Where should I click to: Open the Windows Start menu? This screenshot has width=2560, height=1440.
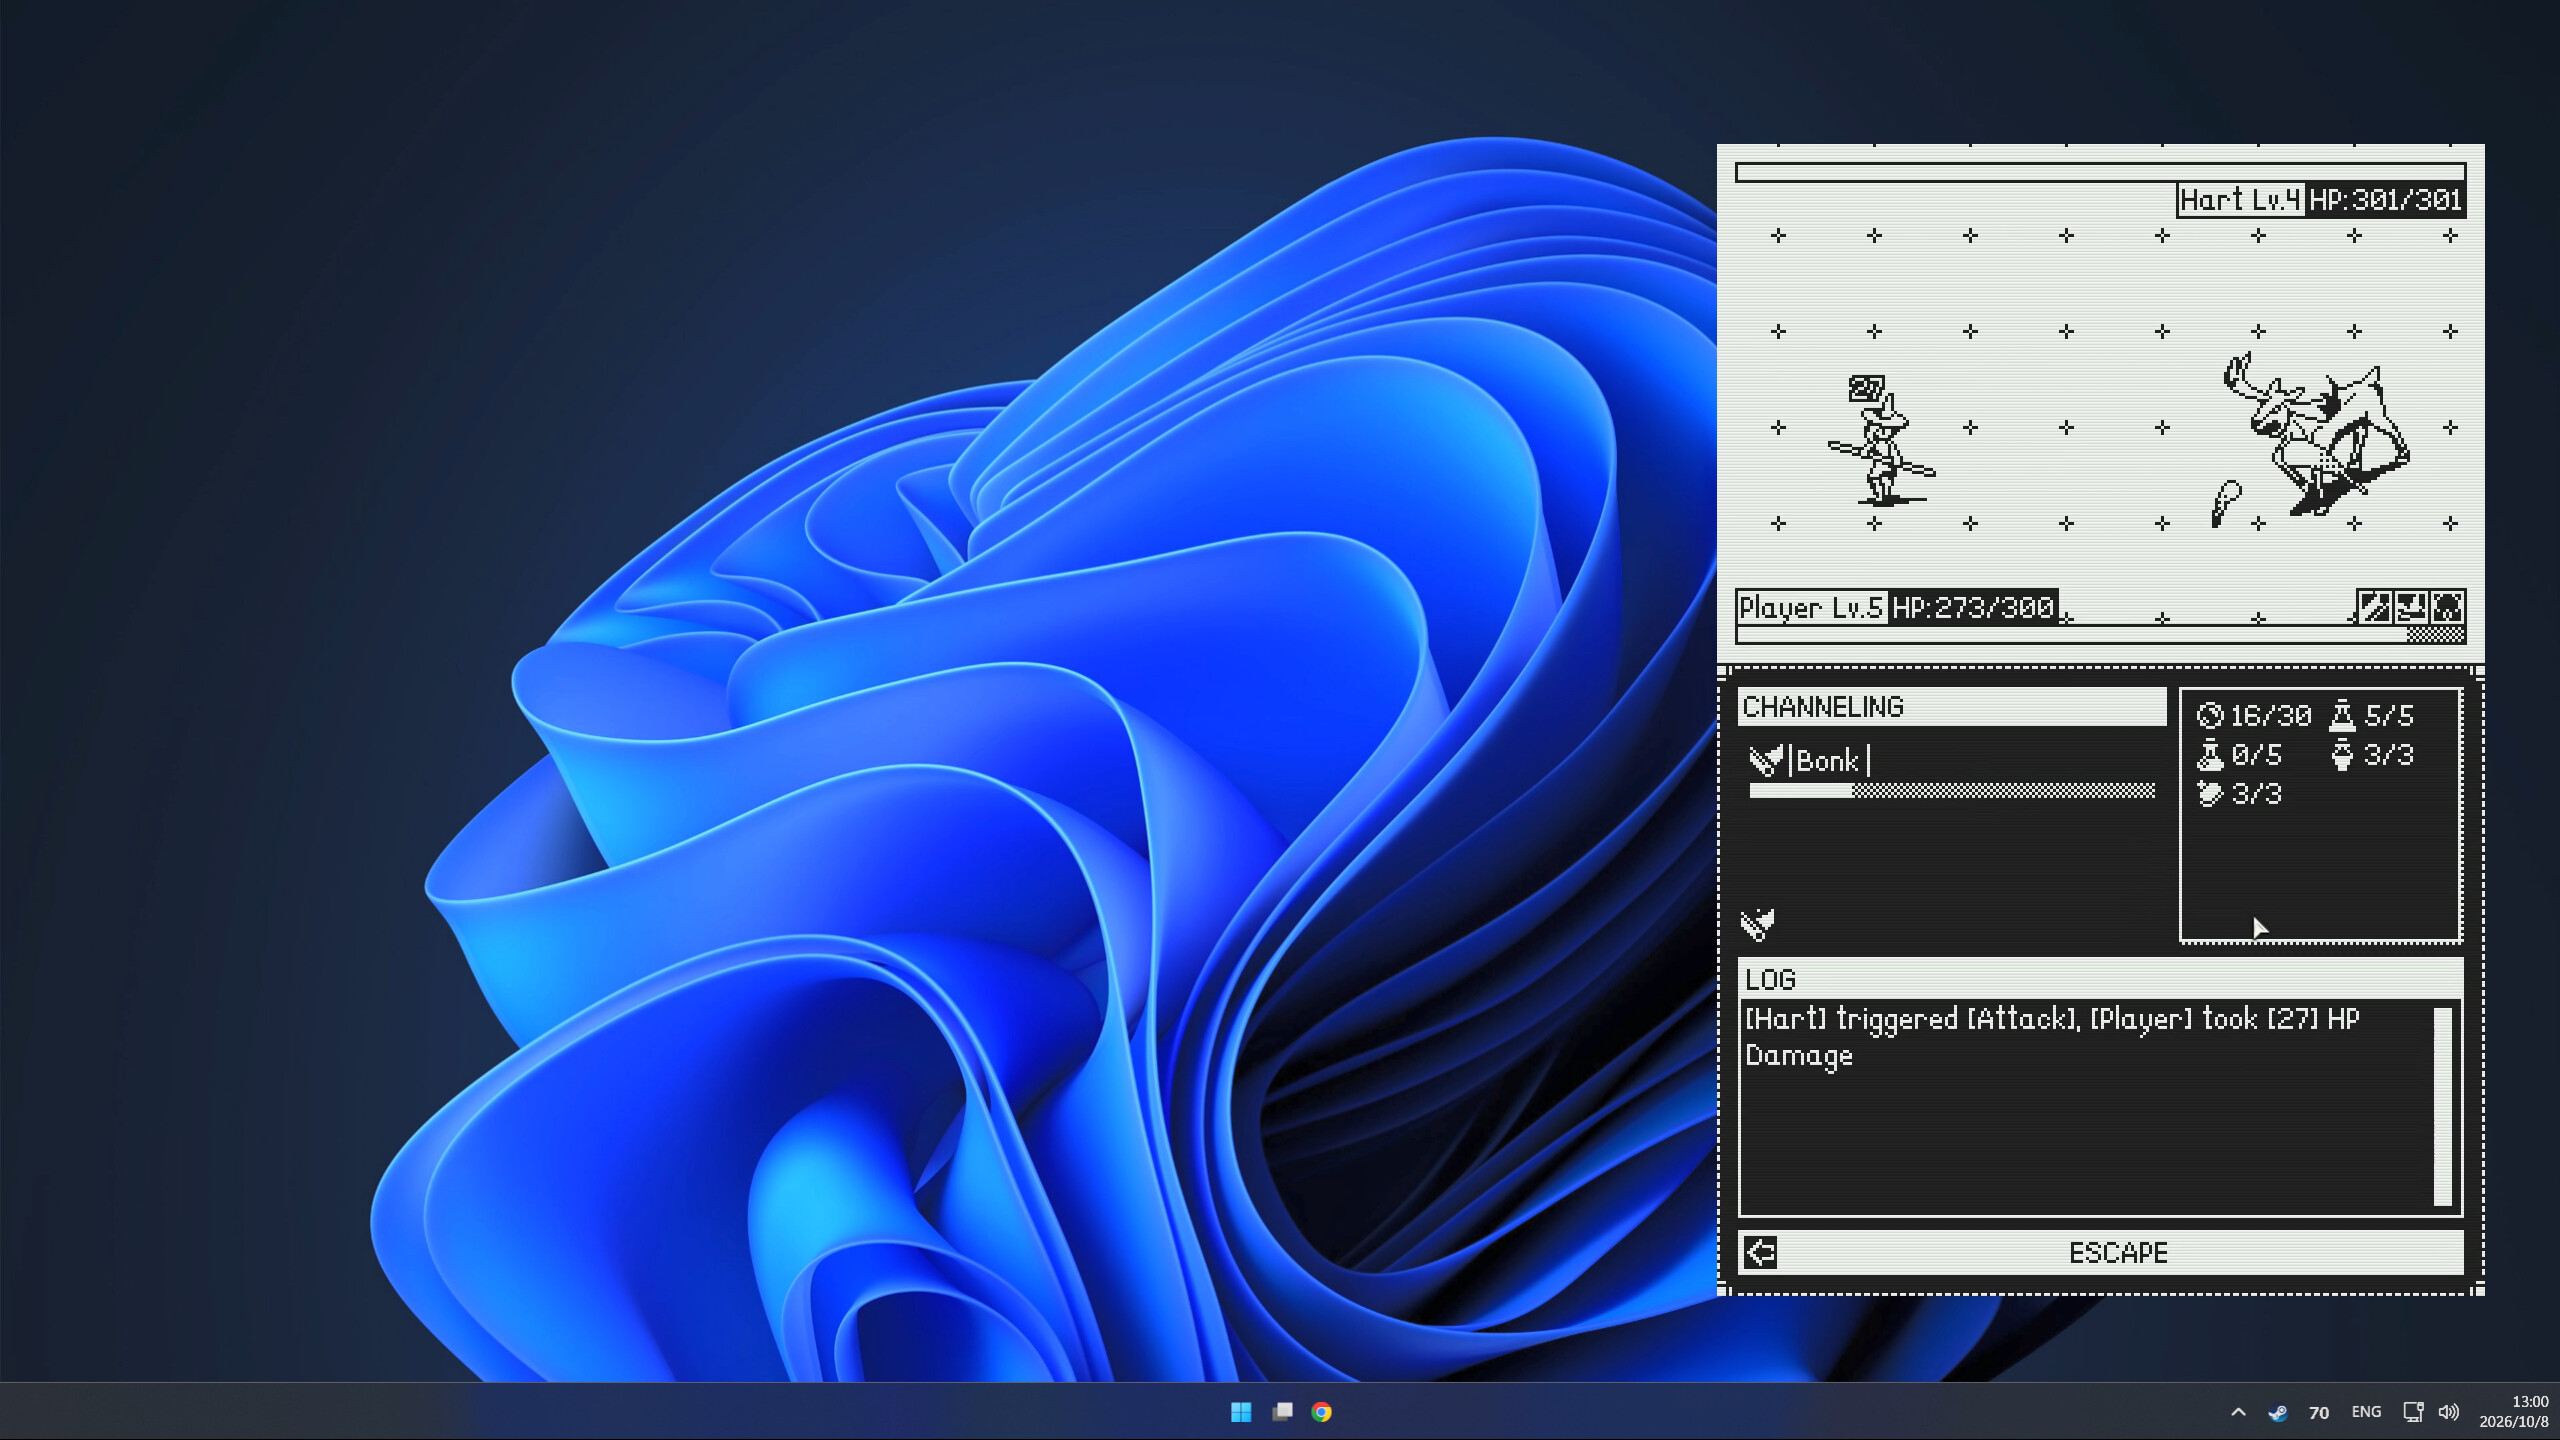coord(1241,1412)
